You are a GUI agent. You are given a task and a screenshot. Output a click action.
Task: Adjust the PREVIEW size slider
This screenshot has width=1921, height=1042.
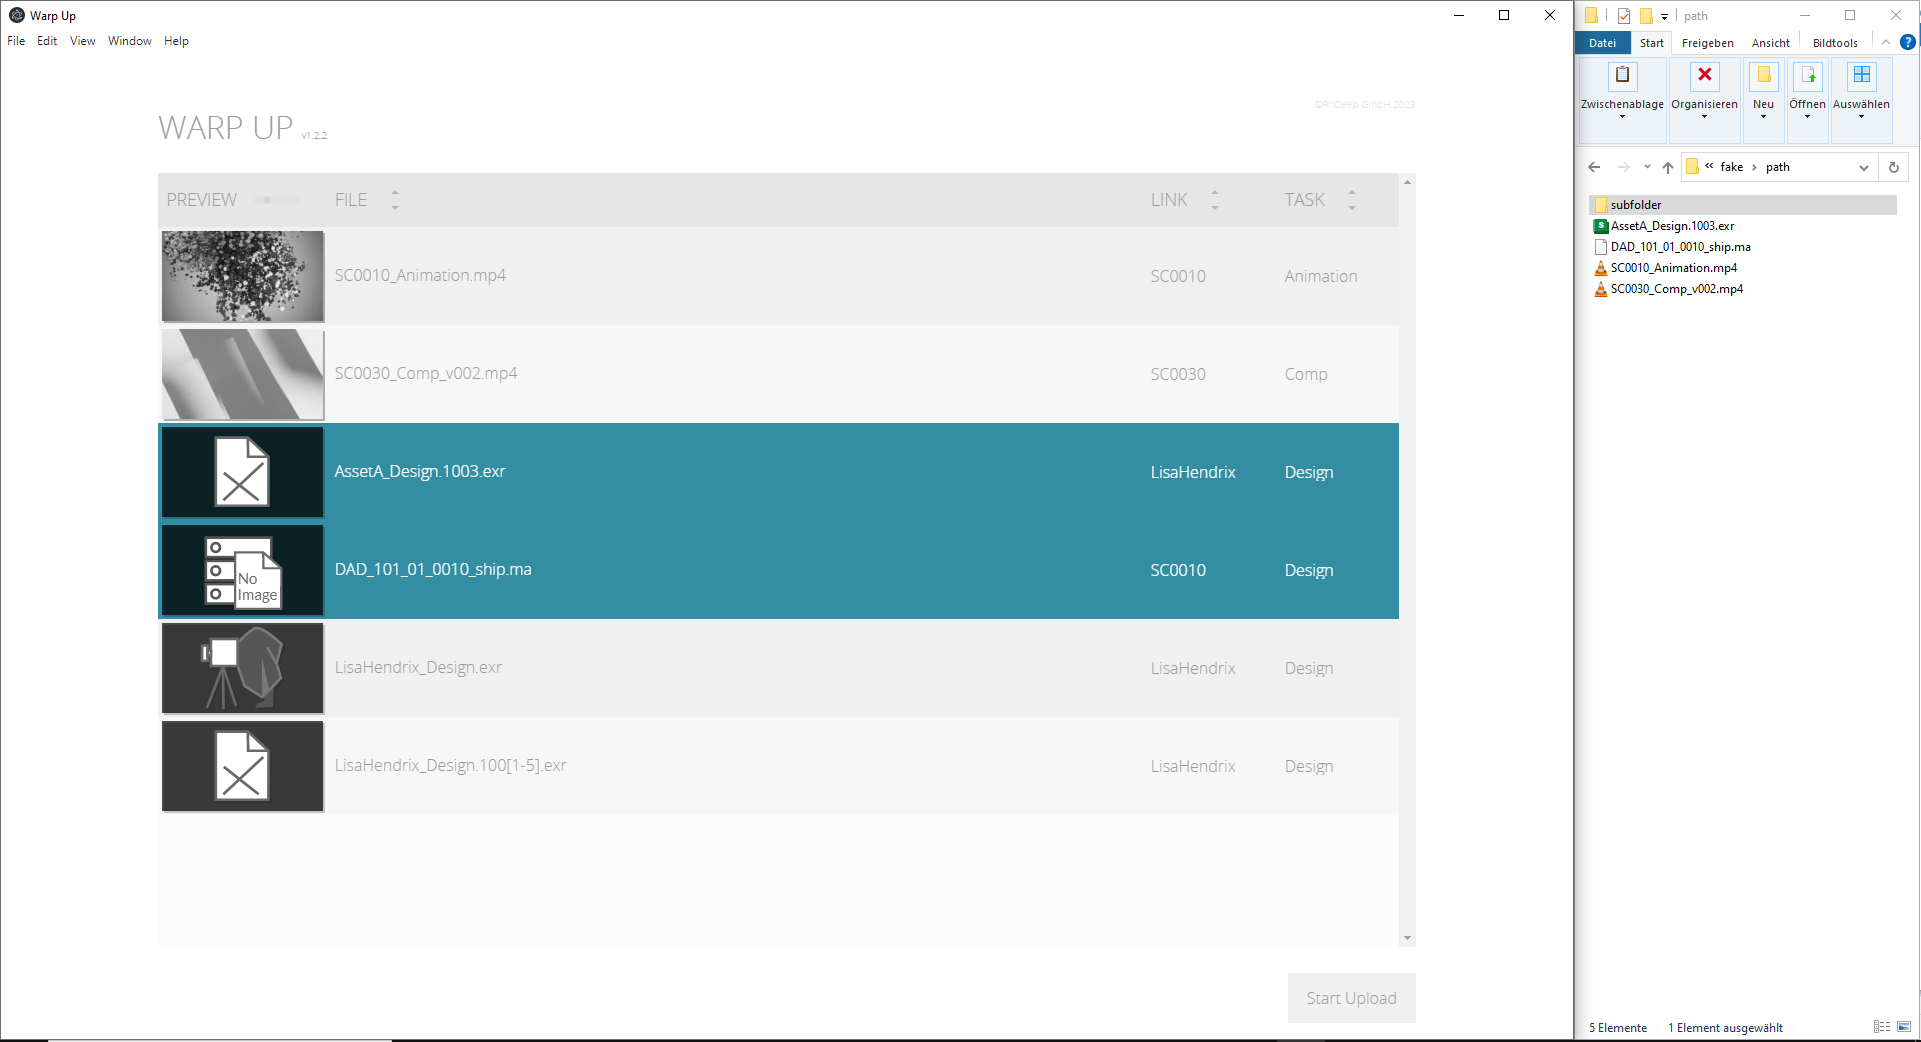coord(267,200)
